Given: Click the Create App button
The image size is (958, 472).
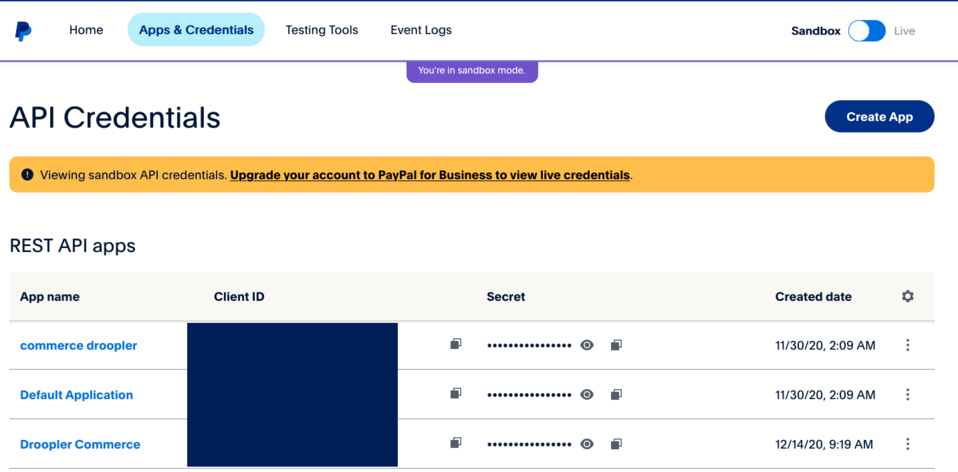Looking at the screenshot, I should pos(879,117).
